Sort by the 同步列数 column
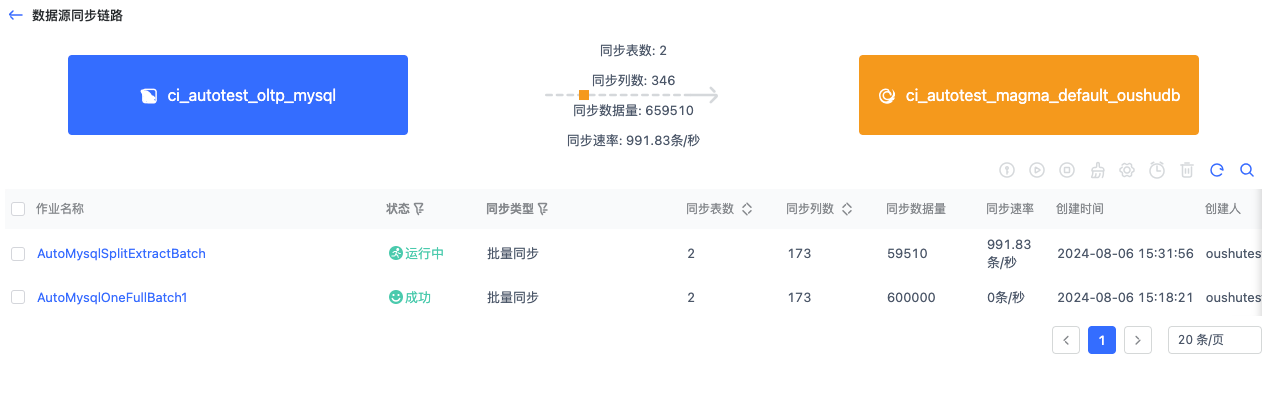 (x=846, y=209)
